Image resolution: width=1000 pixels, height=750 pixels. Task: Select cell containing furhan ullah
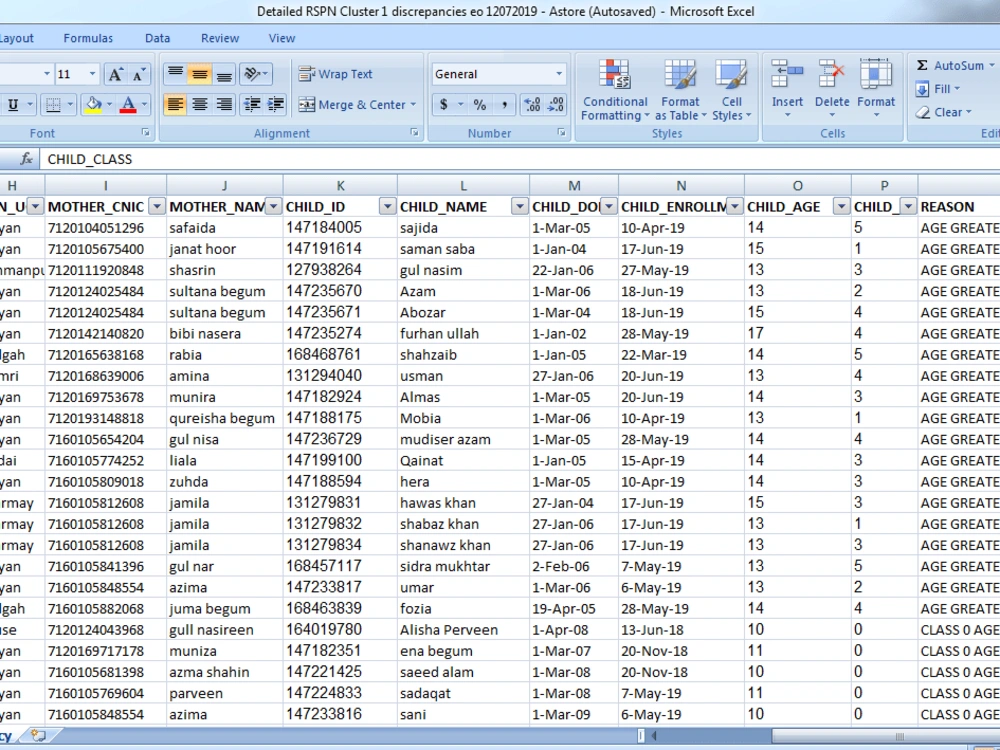coord(464,334)
